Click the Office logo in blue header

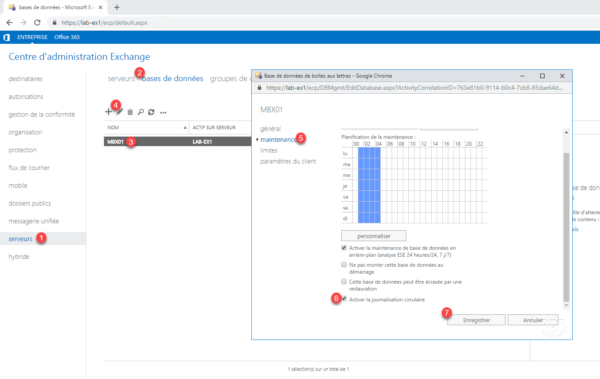click(x=7, y=37)
